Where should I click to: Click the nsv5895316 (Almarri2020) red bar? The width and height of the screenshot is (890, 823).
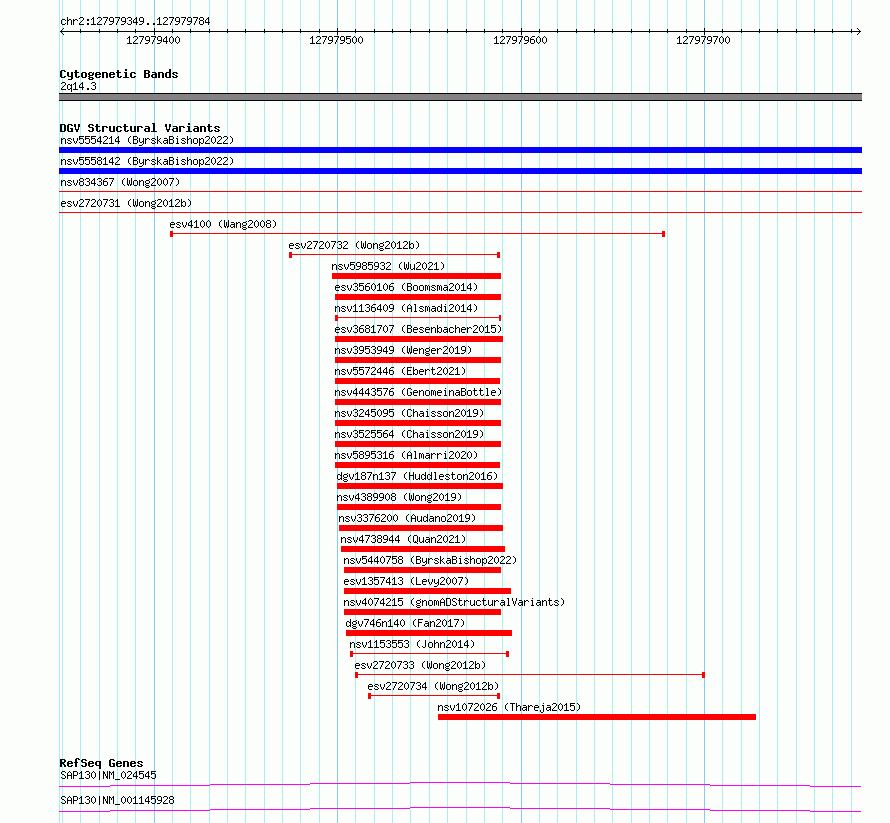click(417, 465)
